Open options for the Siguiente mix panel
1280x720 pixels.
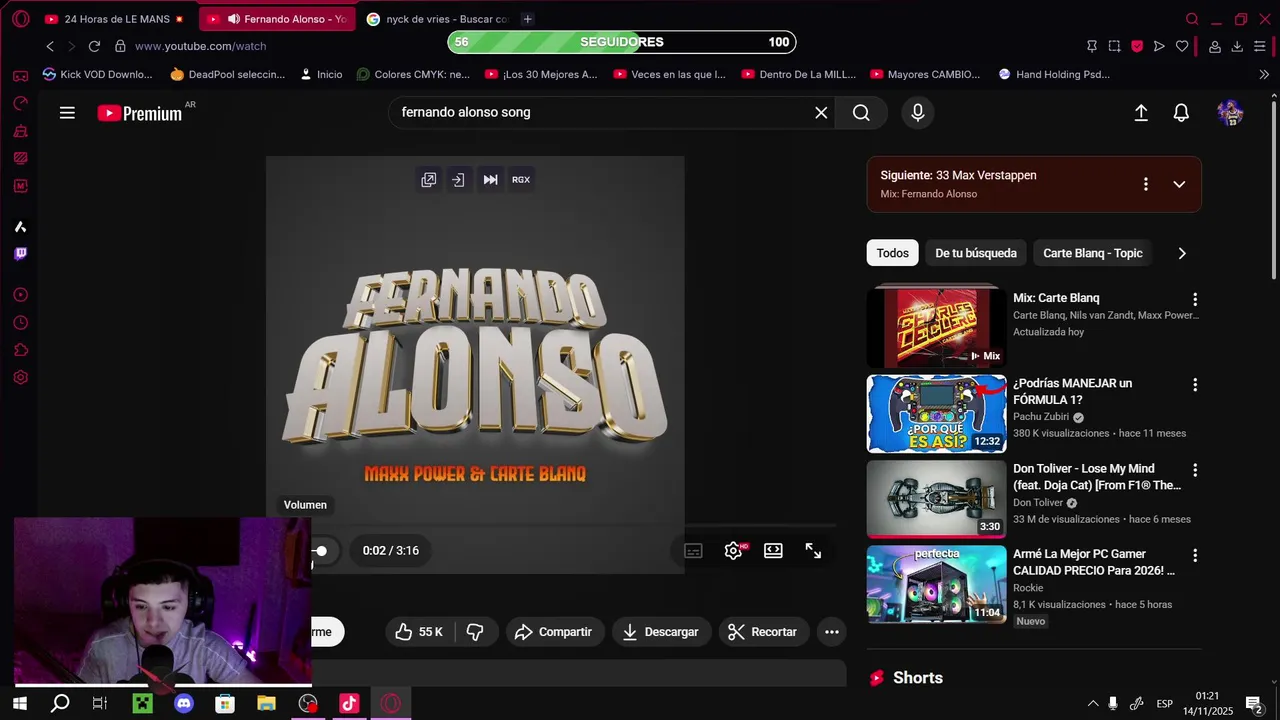click(x=1146, y=184)
